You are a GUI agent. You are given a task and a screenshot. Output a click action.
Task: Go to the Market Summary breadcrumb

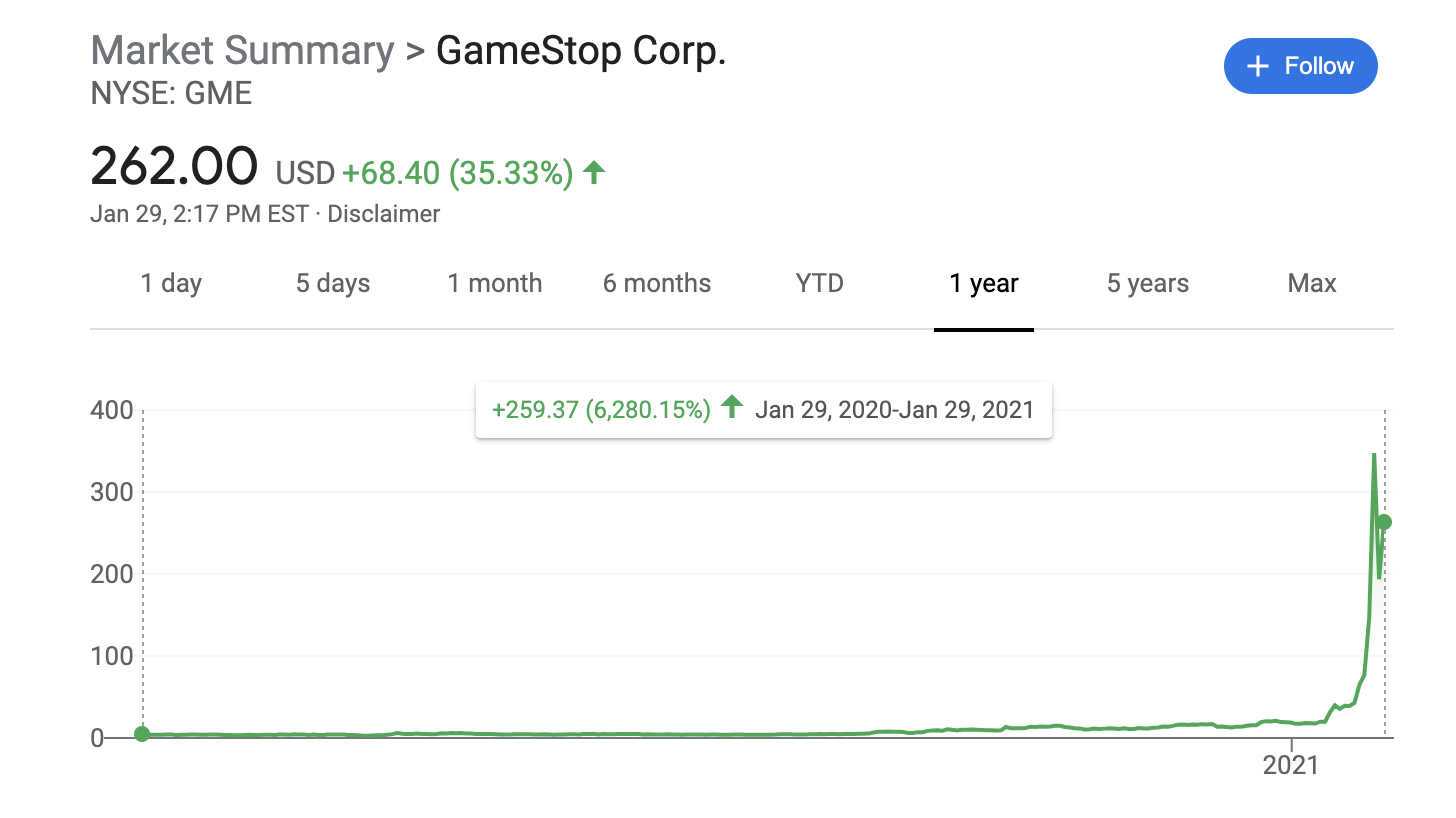click(242, 50)
